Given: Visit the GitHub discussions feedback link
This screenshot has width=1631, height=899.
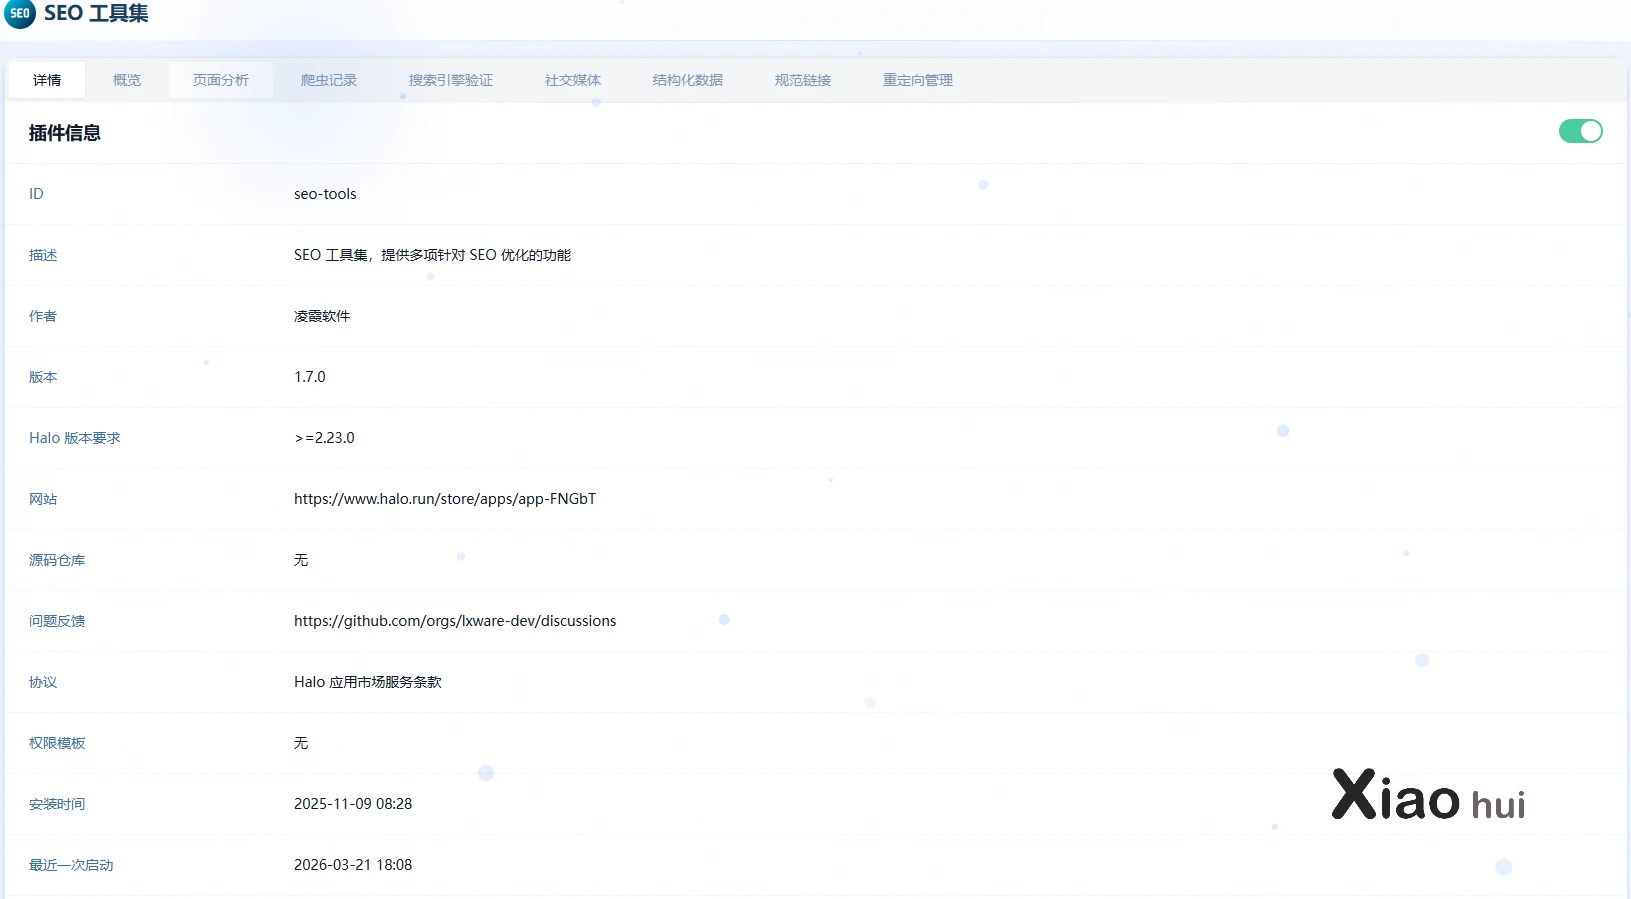Looking at the screenshot, I should 455,621.
